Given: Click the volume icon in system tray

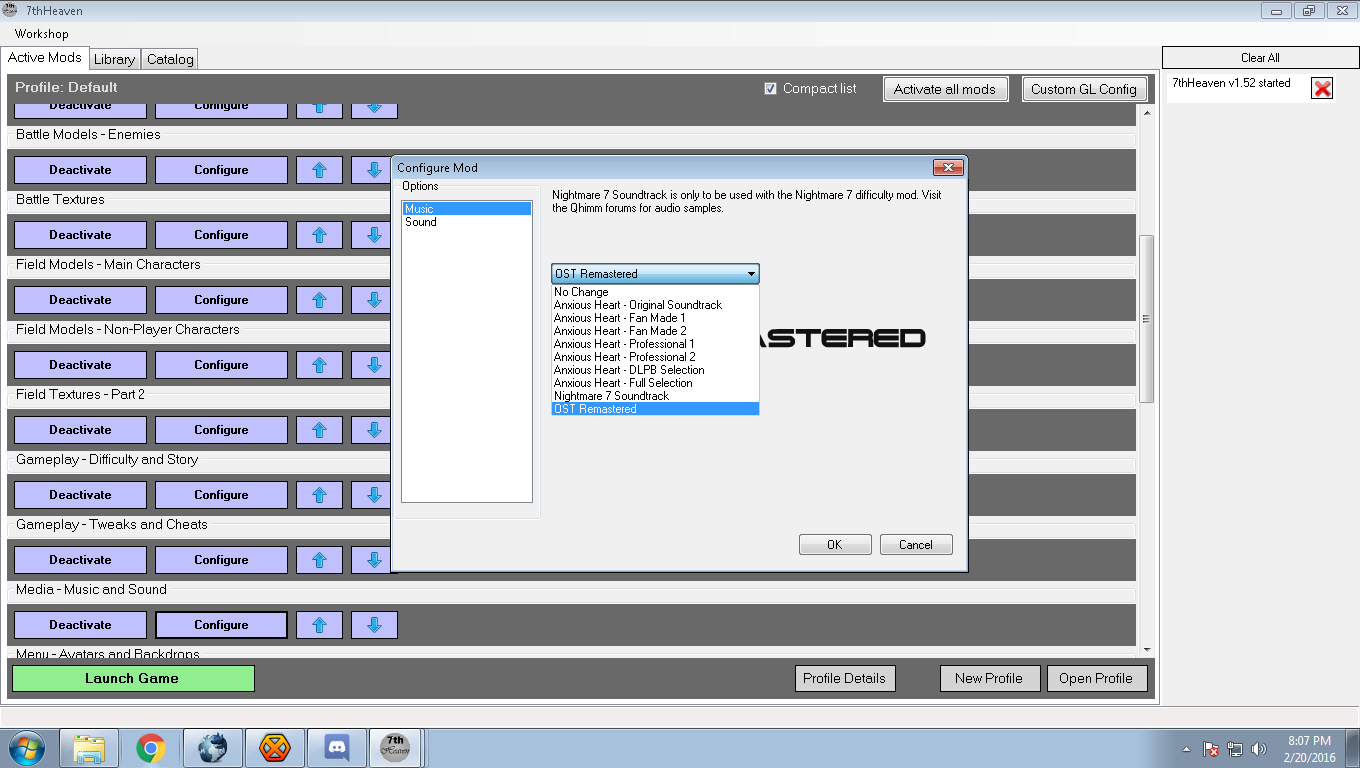Looking at the screenshot, I should 1259,749.
